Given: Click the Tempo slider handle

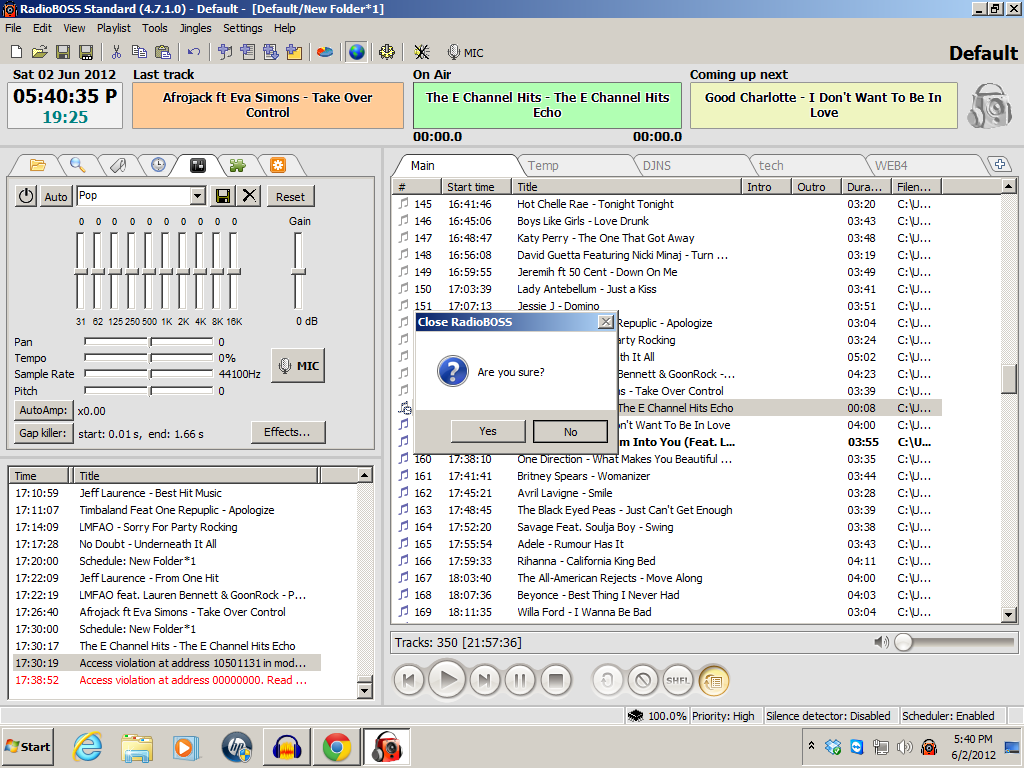Looking at the screenshot, I should pyautogui.click(x=150, y=358).
